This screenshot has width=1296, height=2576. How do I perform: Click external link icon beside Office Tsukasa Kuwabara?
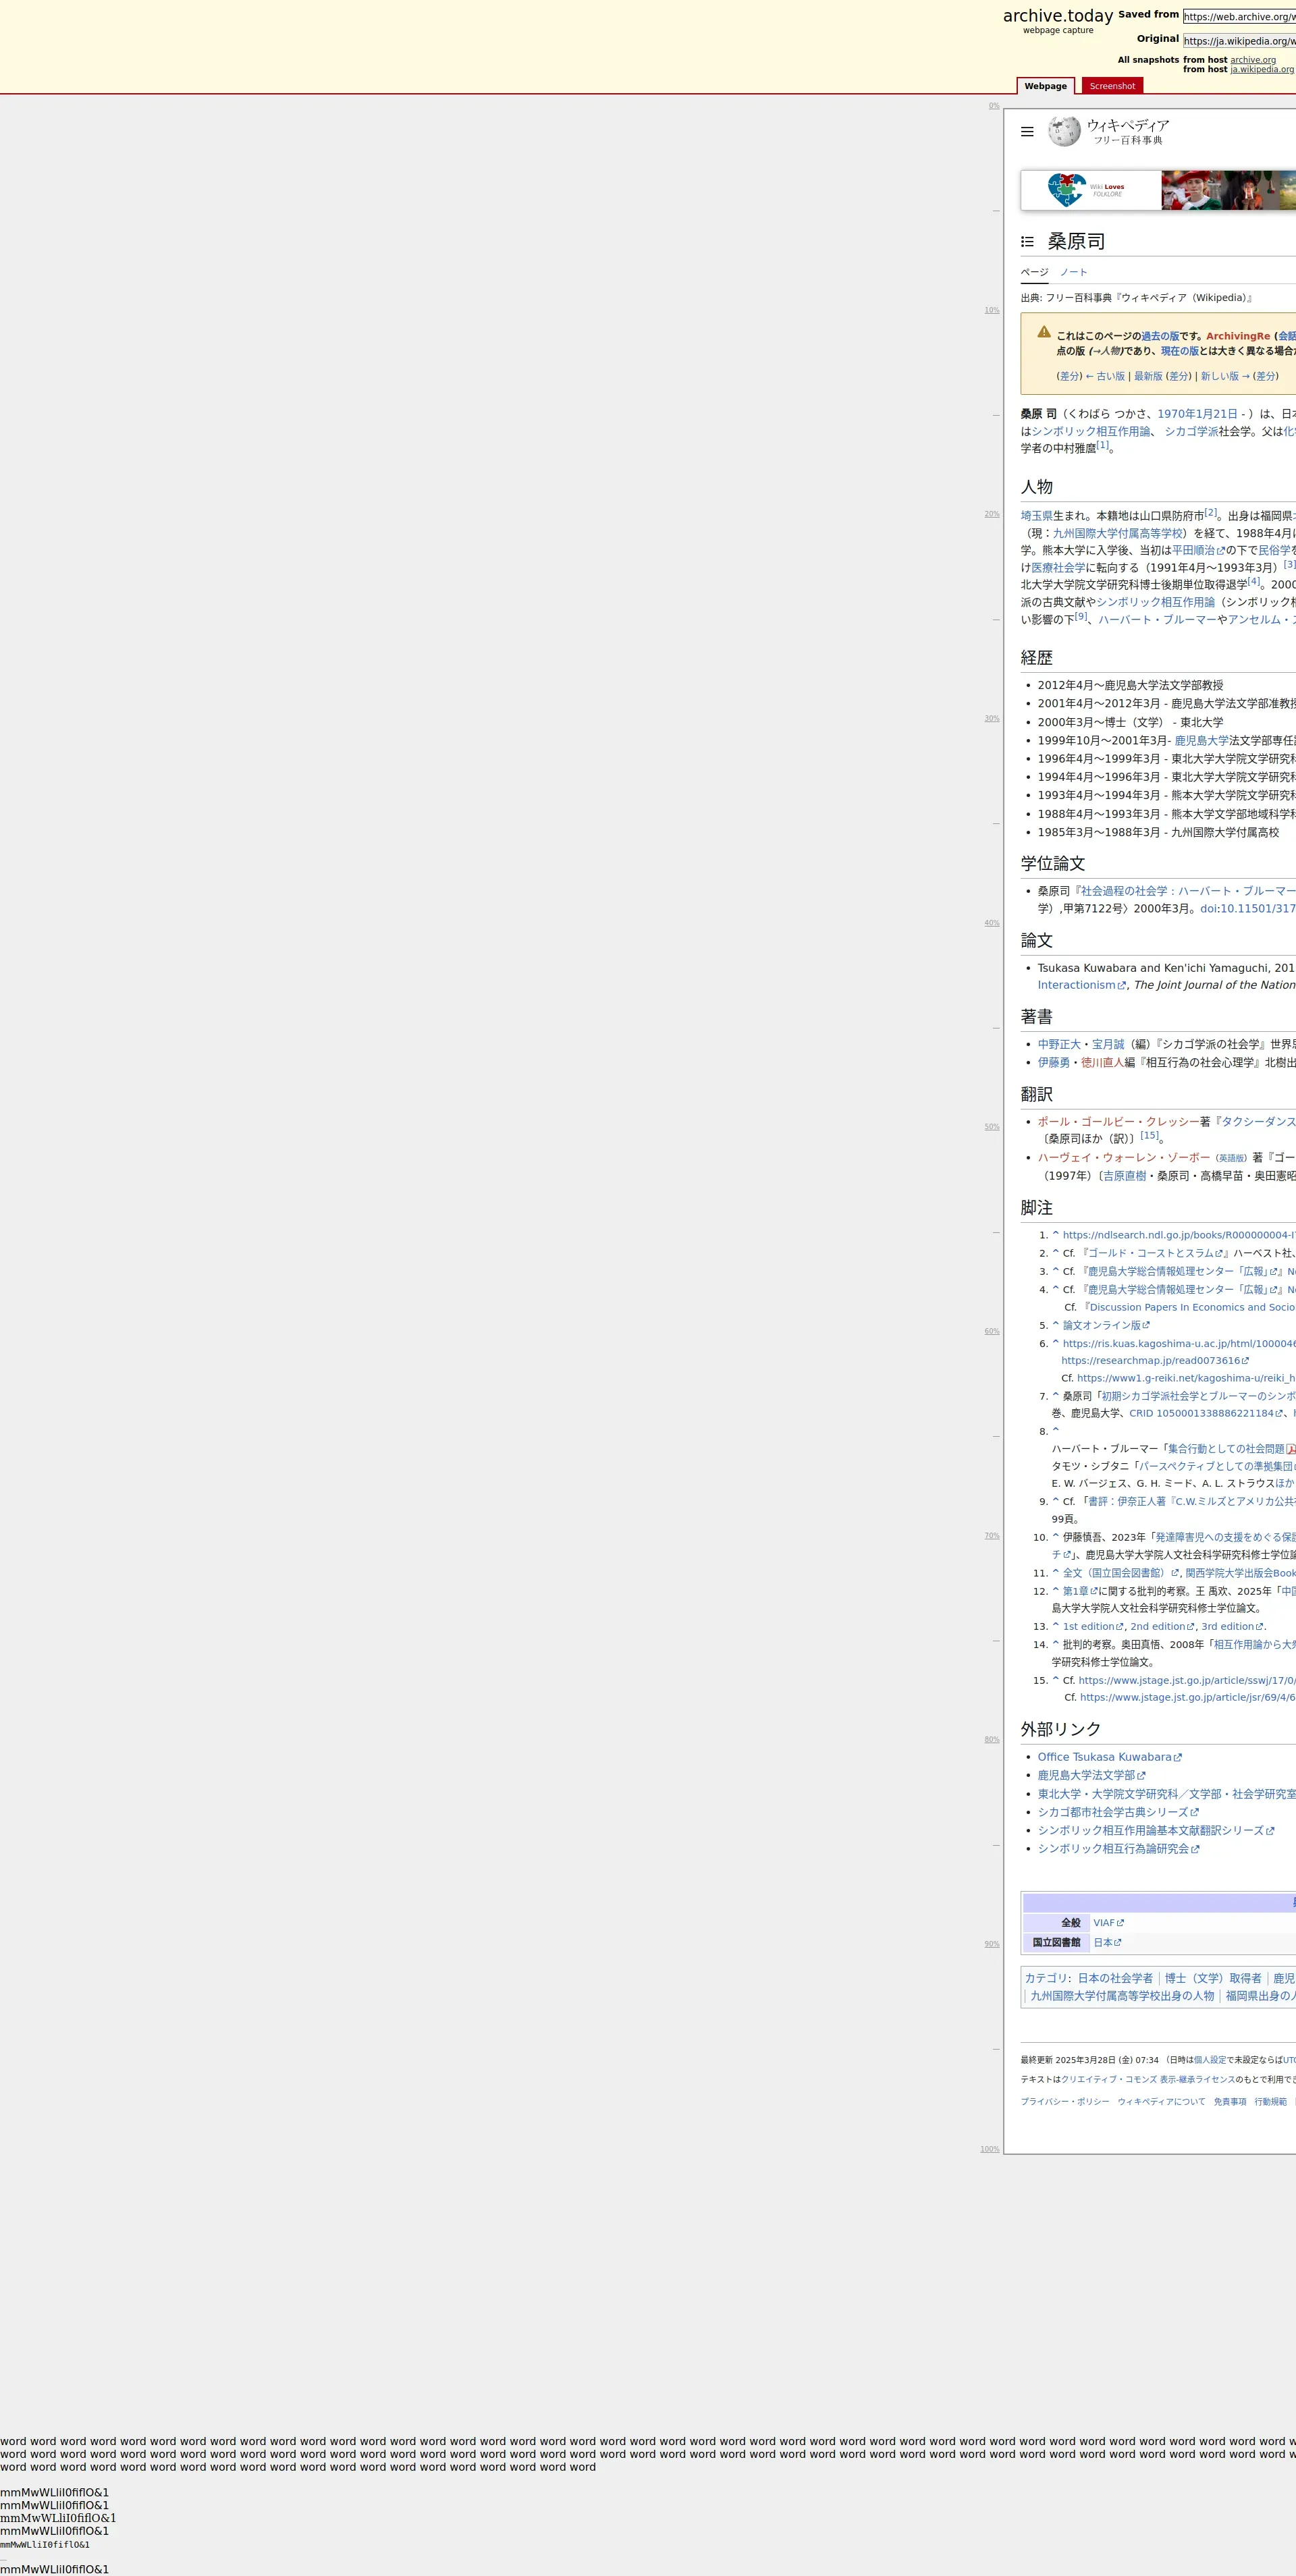pos(1178,1758)
